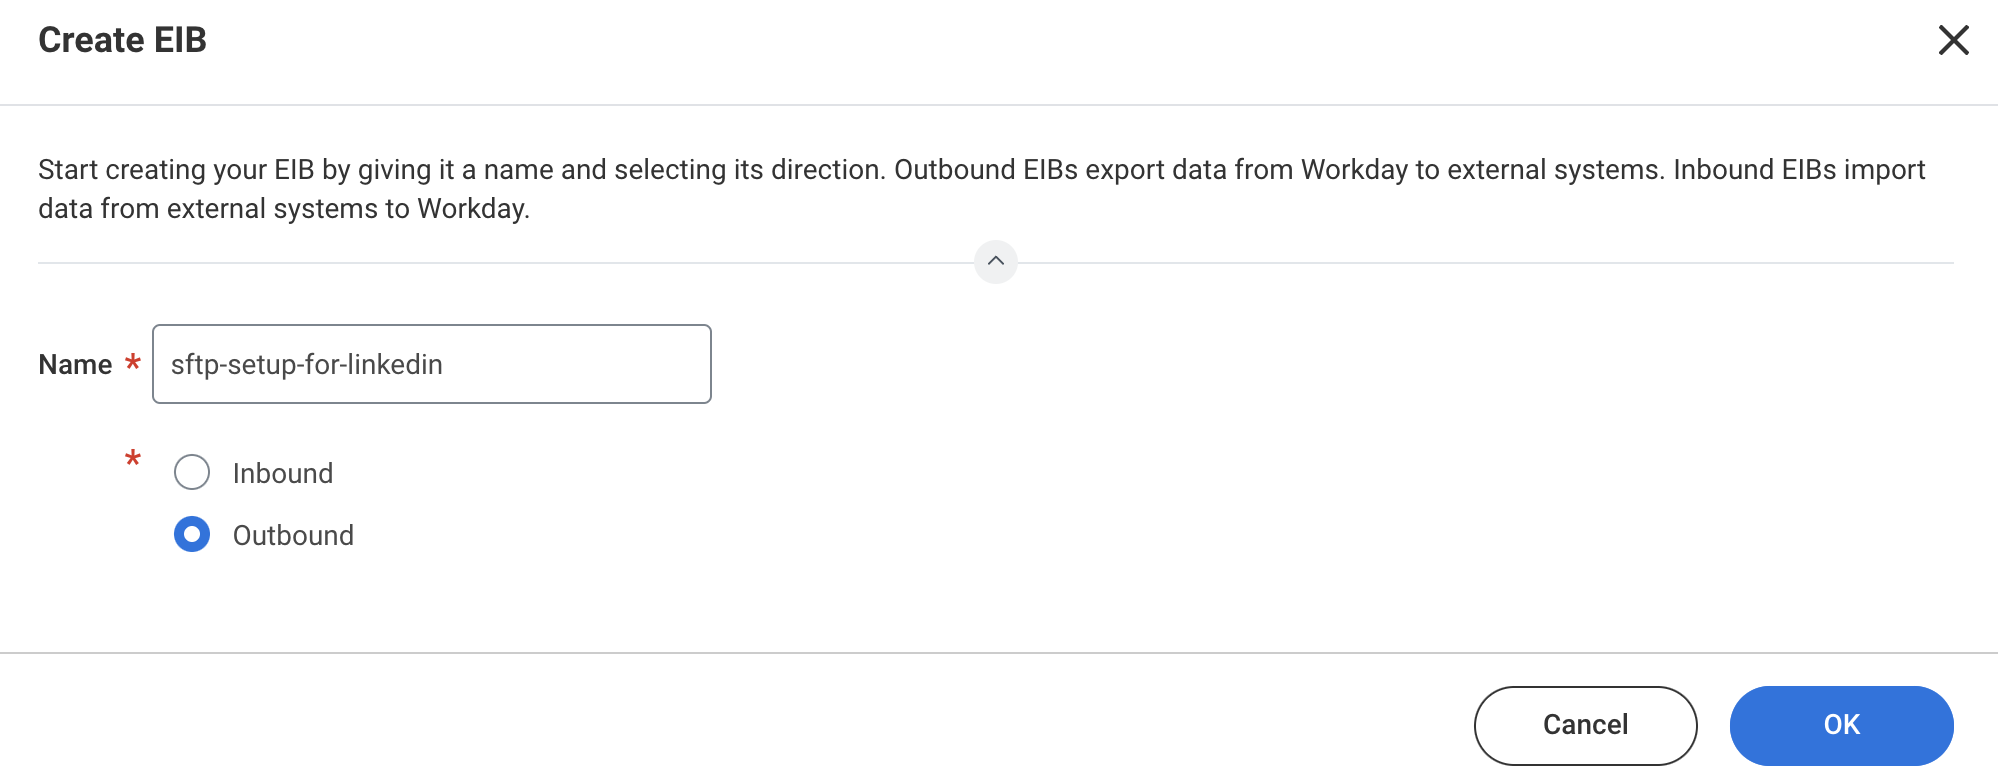Confirm with the OK button
This screenshot has height=776, width=1998.
click(1840, 724)
